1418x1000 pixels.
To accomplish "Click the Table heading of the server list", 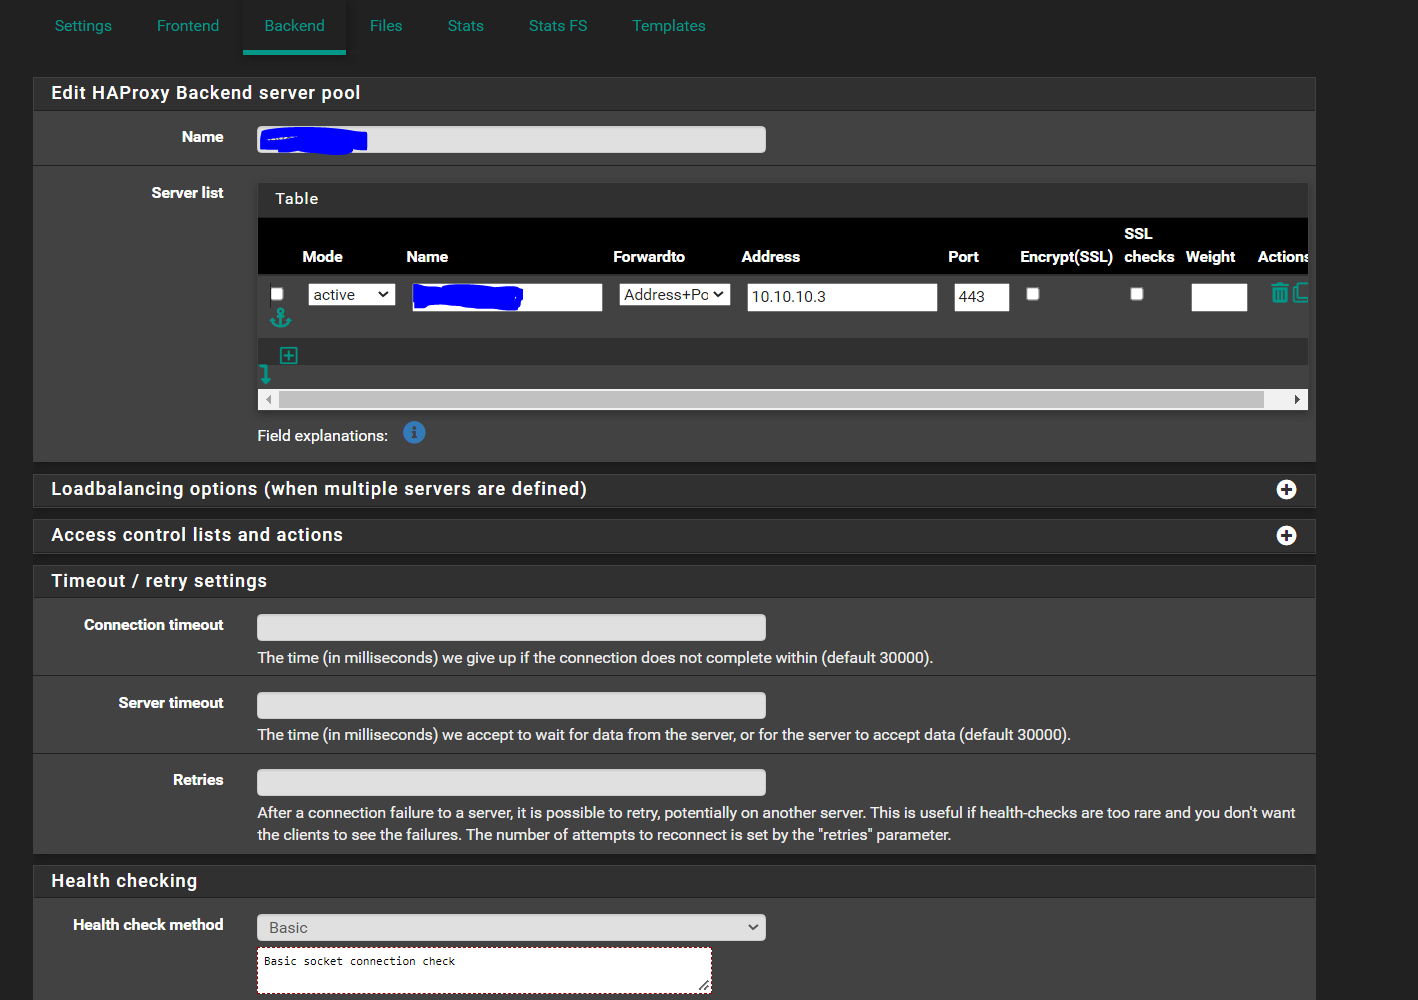I will click(297, 199).
